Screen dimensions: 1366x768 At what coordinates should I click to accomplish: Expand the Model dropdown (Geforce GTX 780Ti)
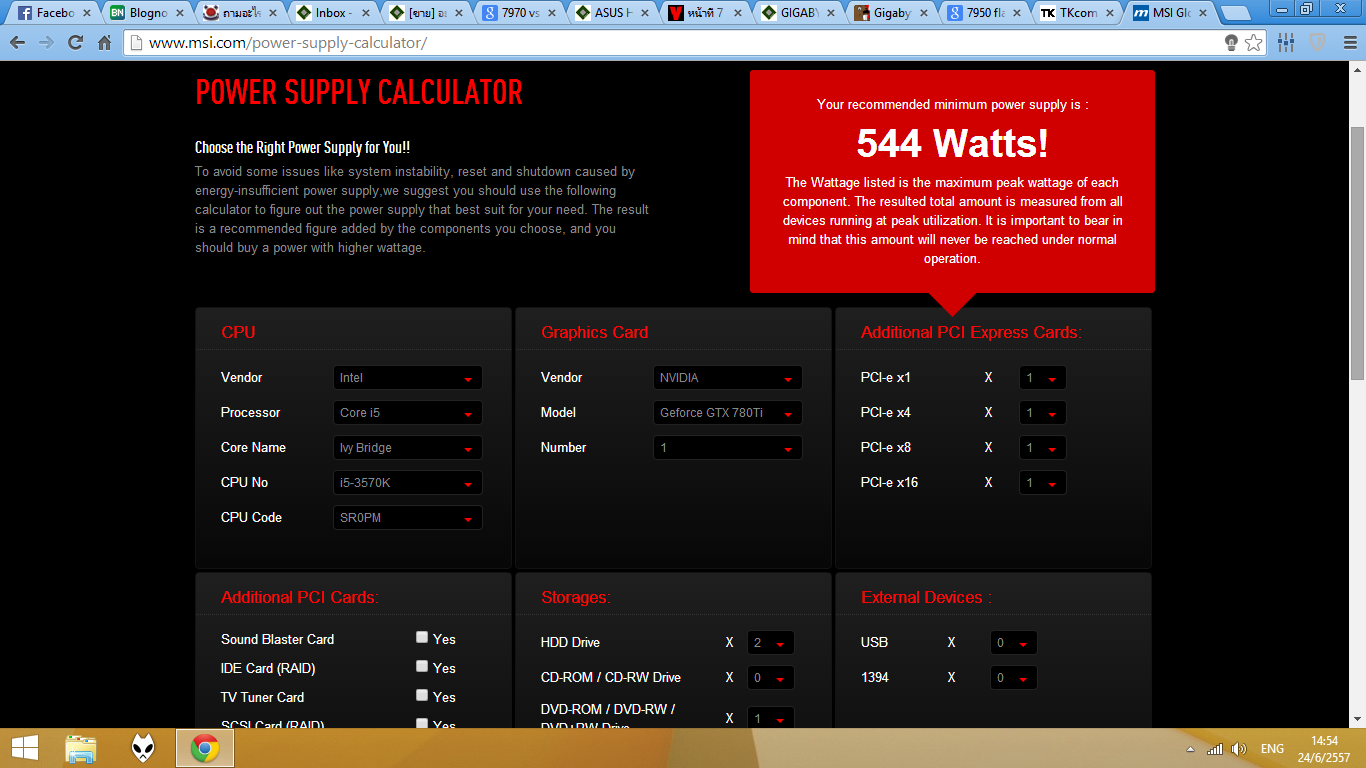point(727,413)
